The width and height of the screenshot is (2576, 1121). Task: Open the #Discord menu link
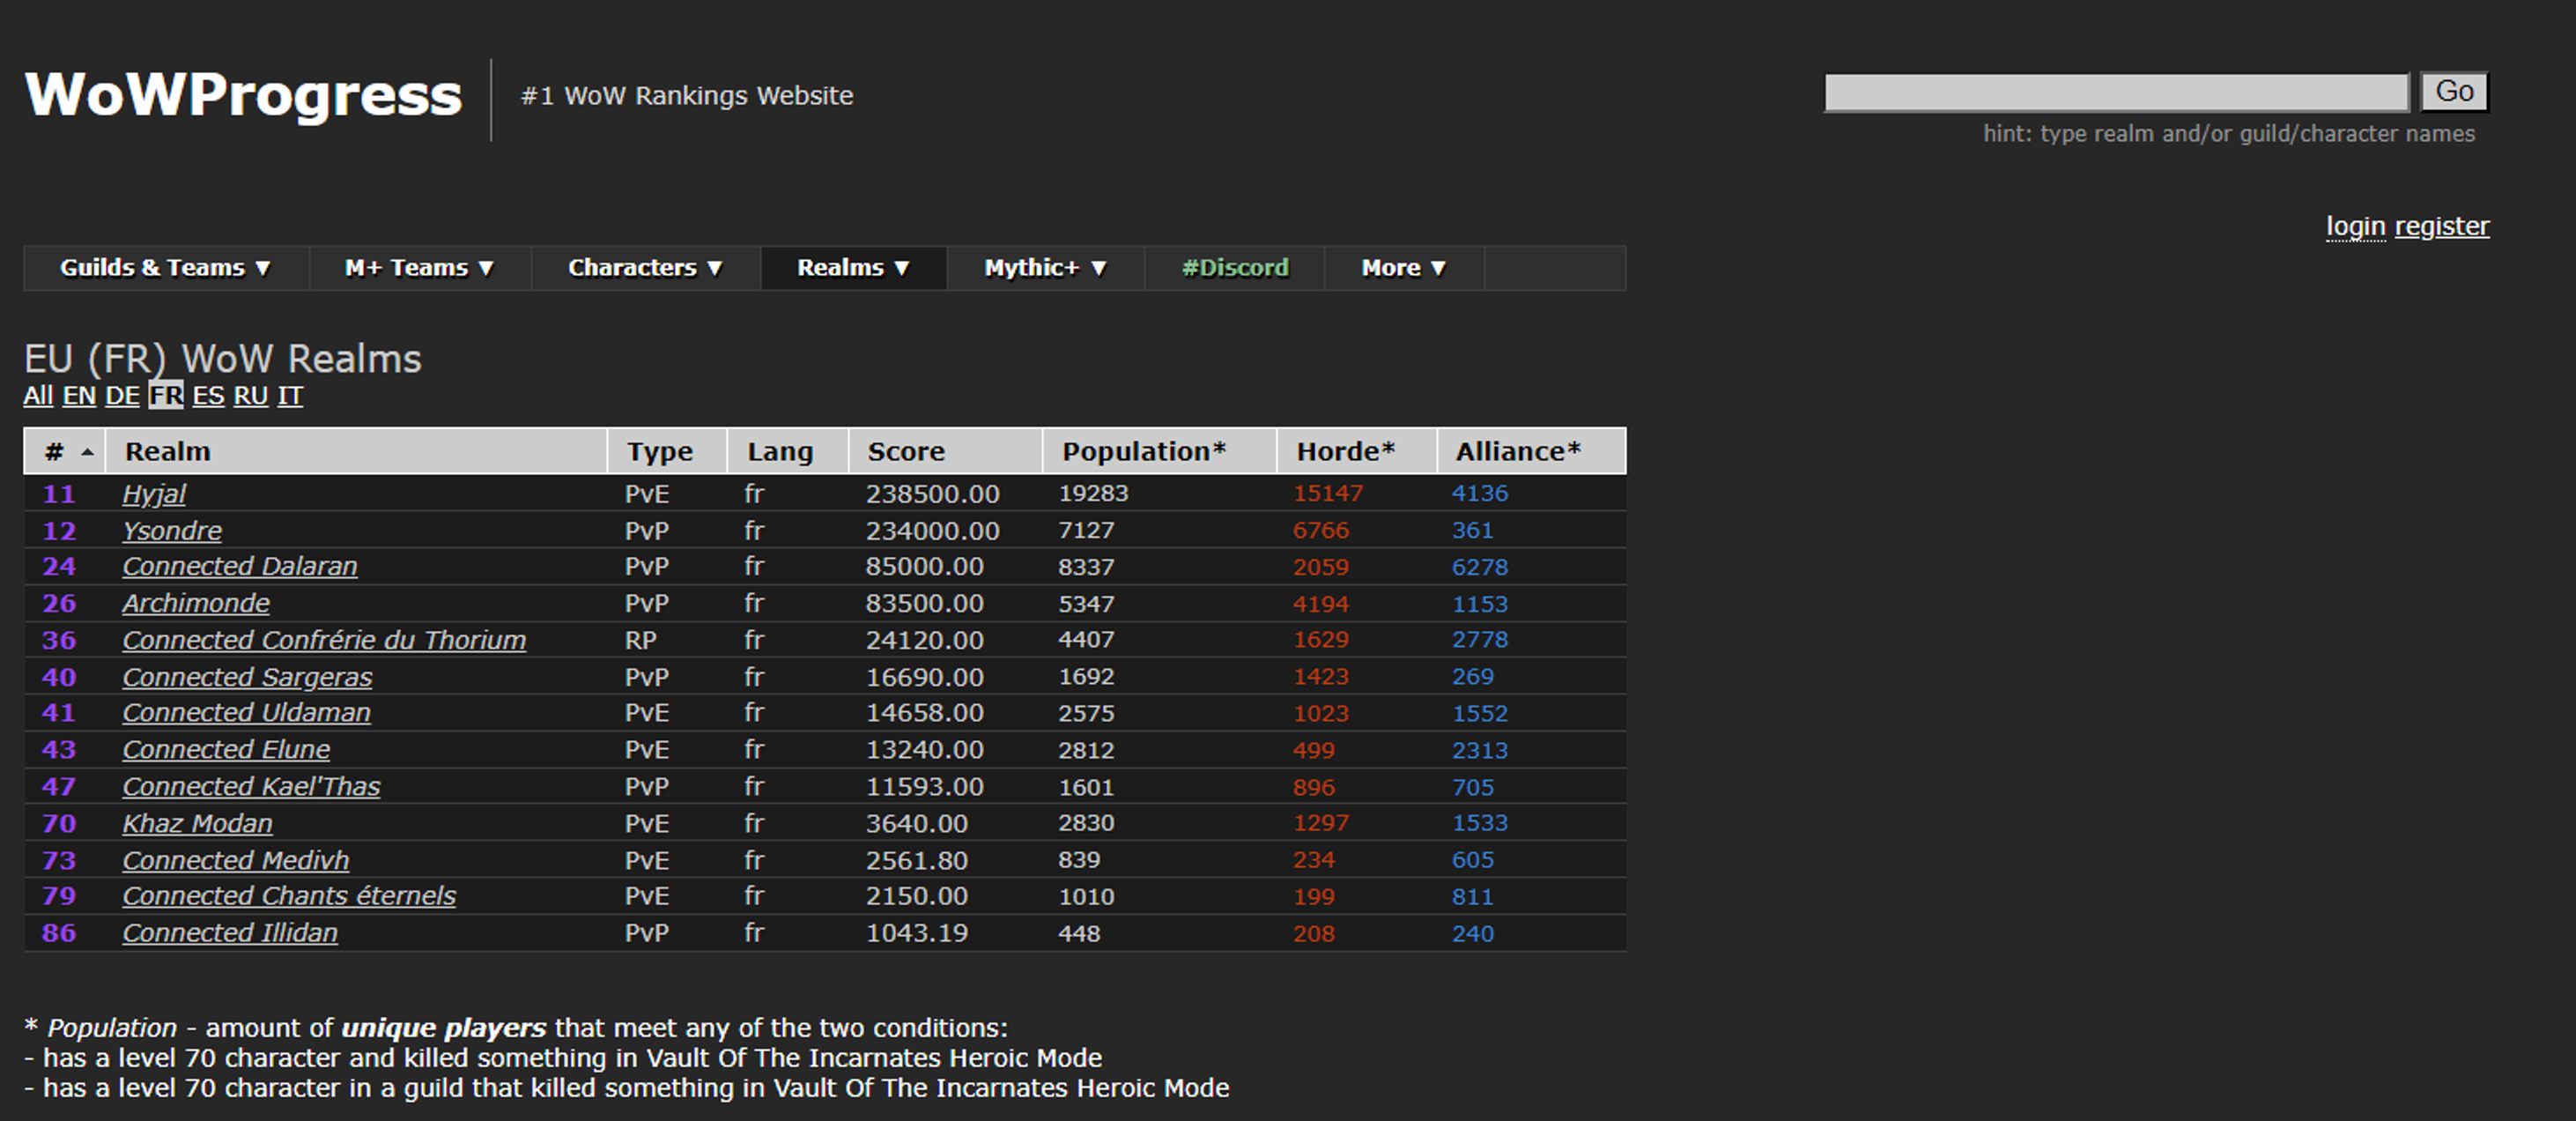coord(1235,268)
